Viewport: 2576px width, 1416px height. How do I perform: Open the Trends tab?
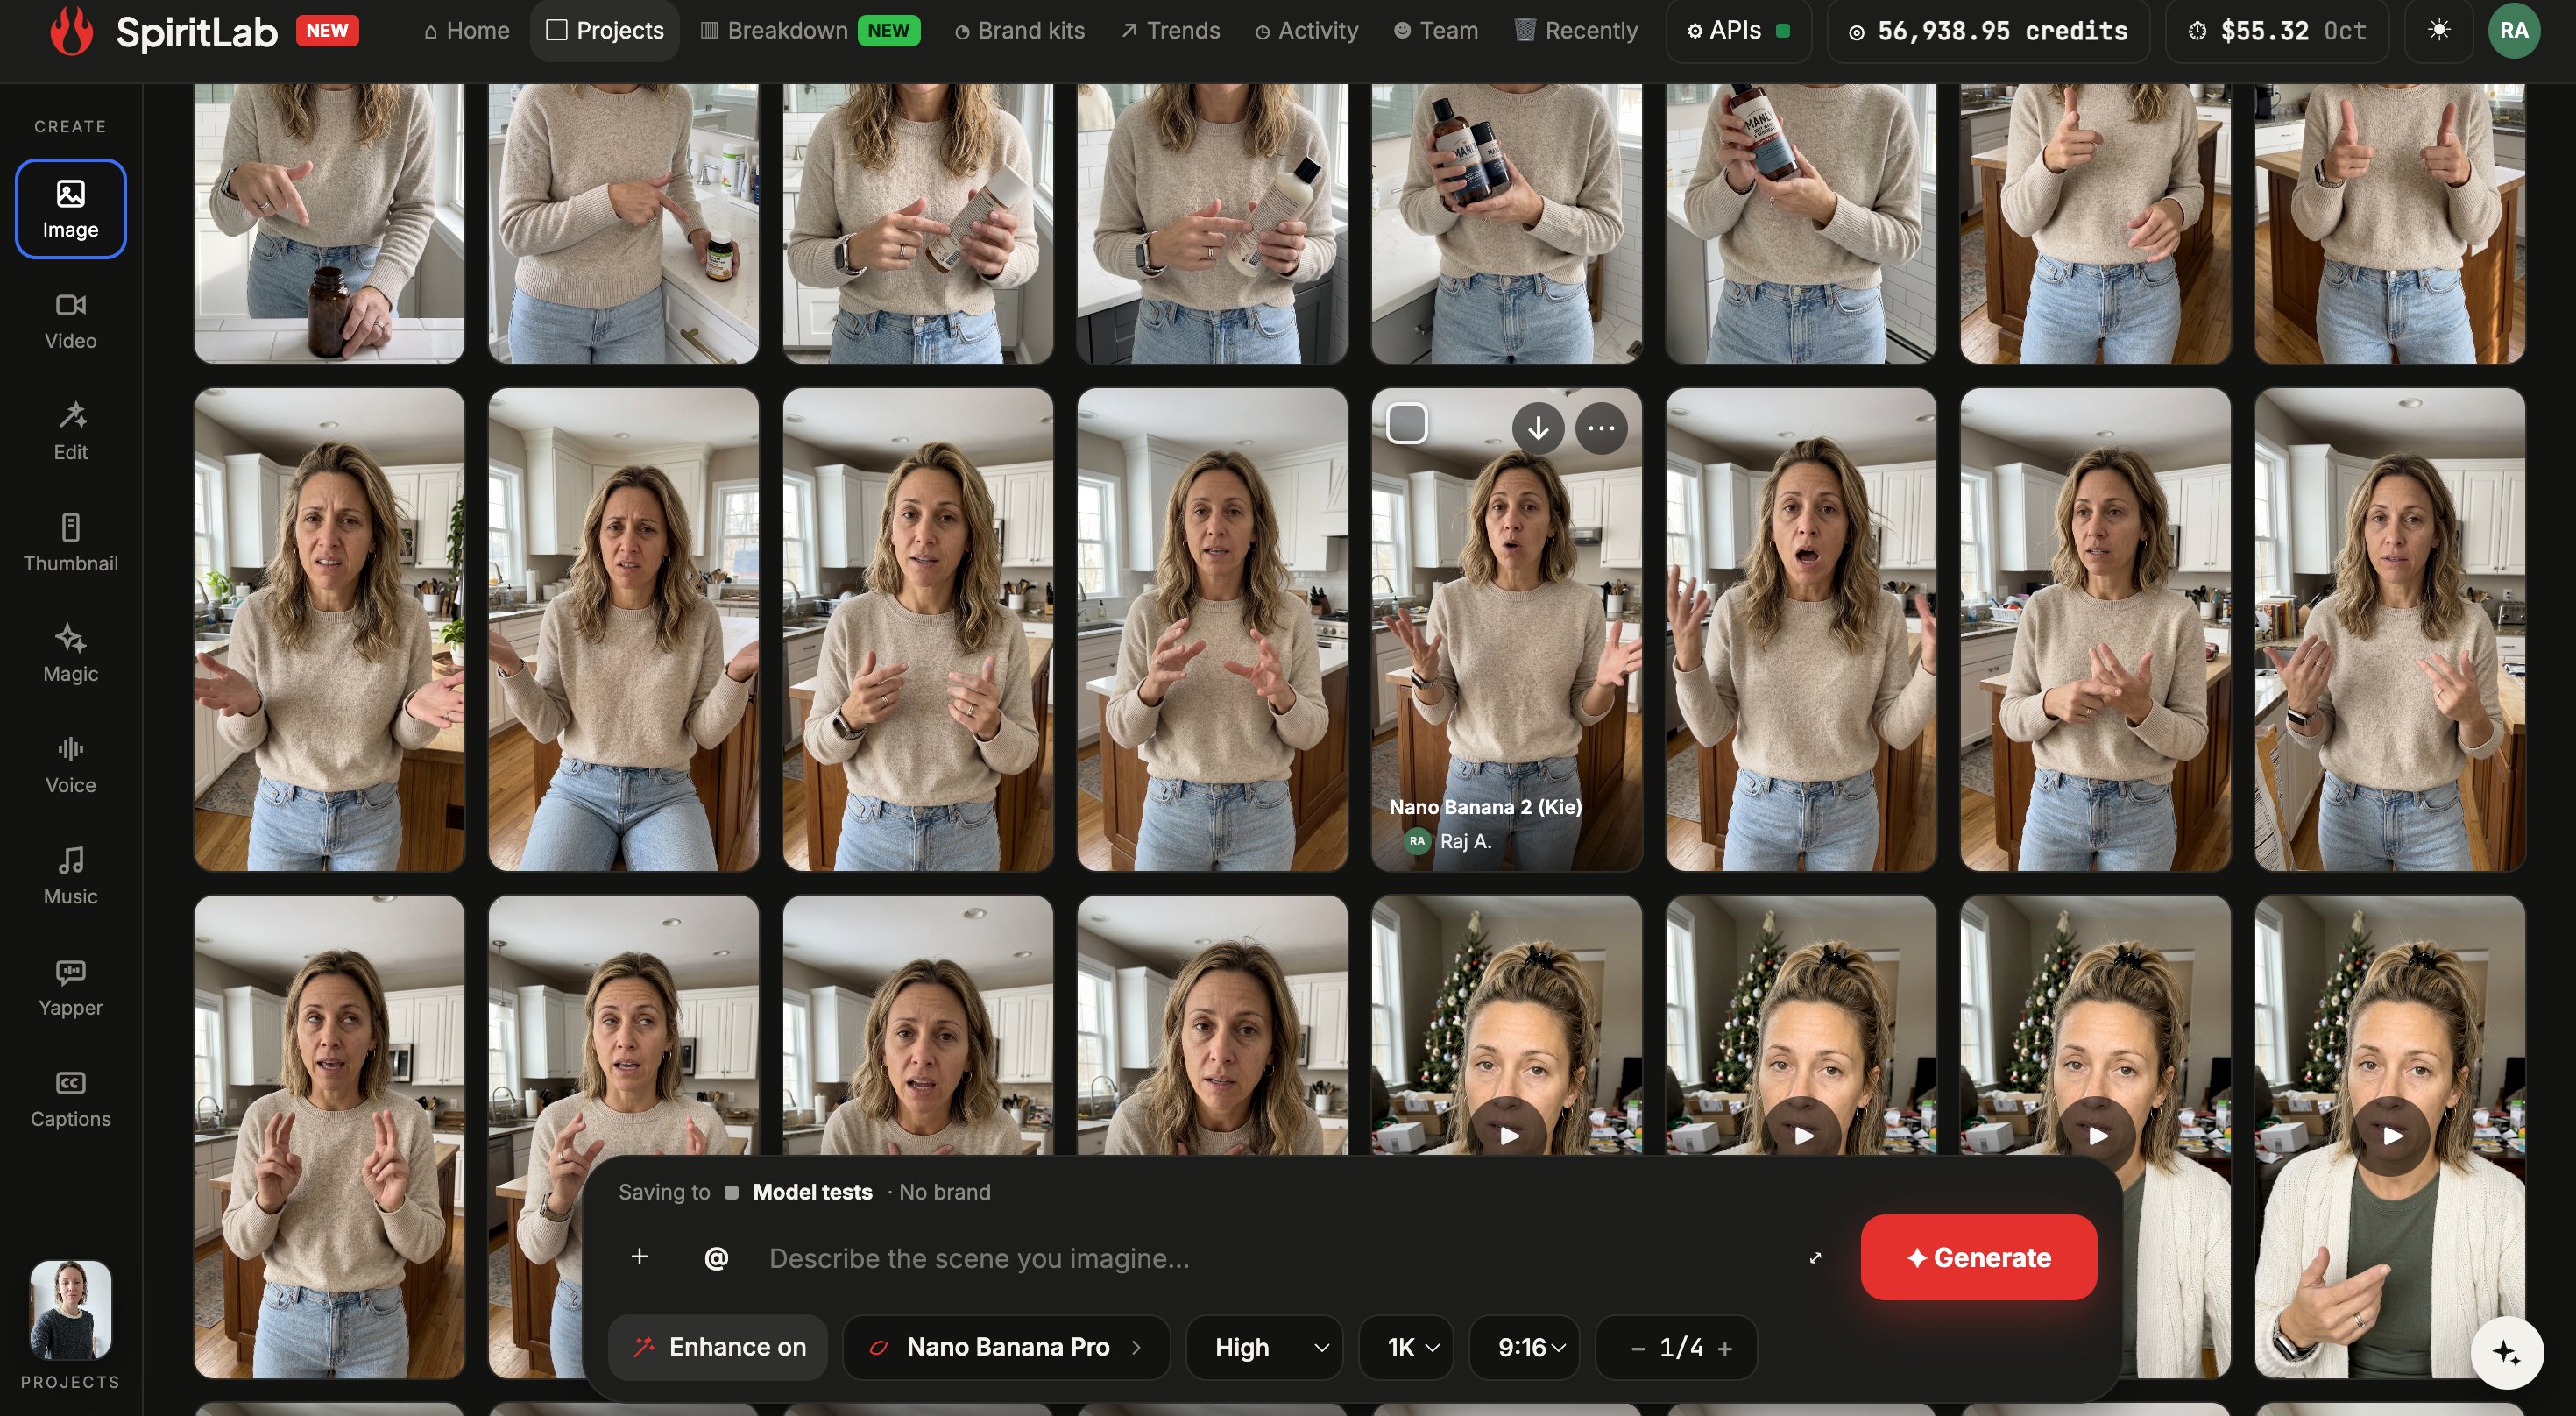(x=1170, y=30)
